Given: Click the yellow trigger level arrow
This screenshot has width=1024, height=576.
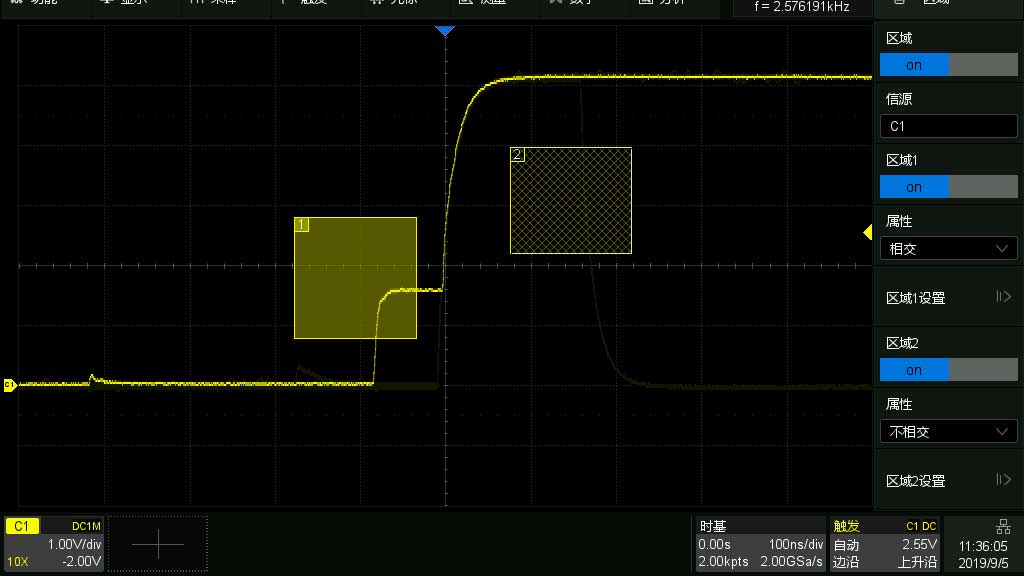Looking at the screenshot, I should [x=868, y=232].
